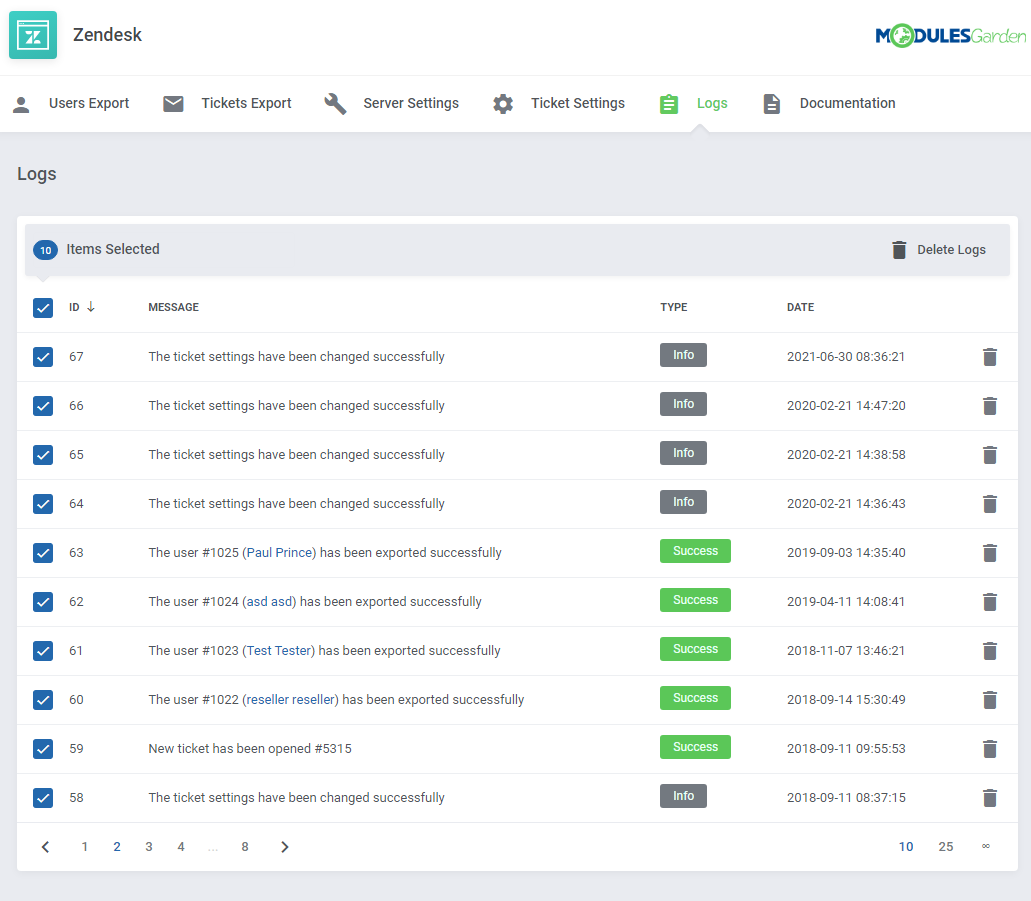The height and width of the screenshot is (901, 1031).
Task: Sort by the TYPE column header
Action: point(674,307)
